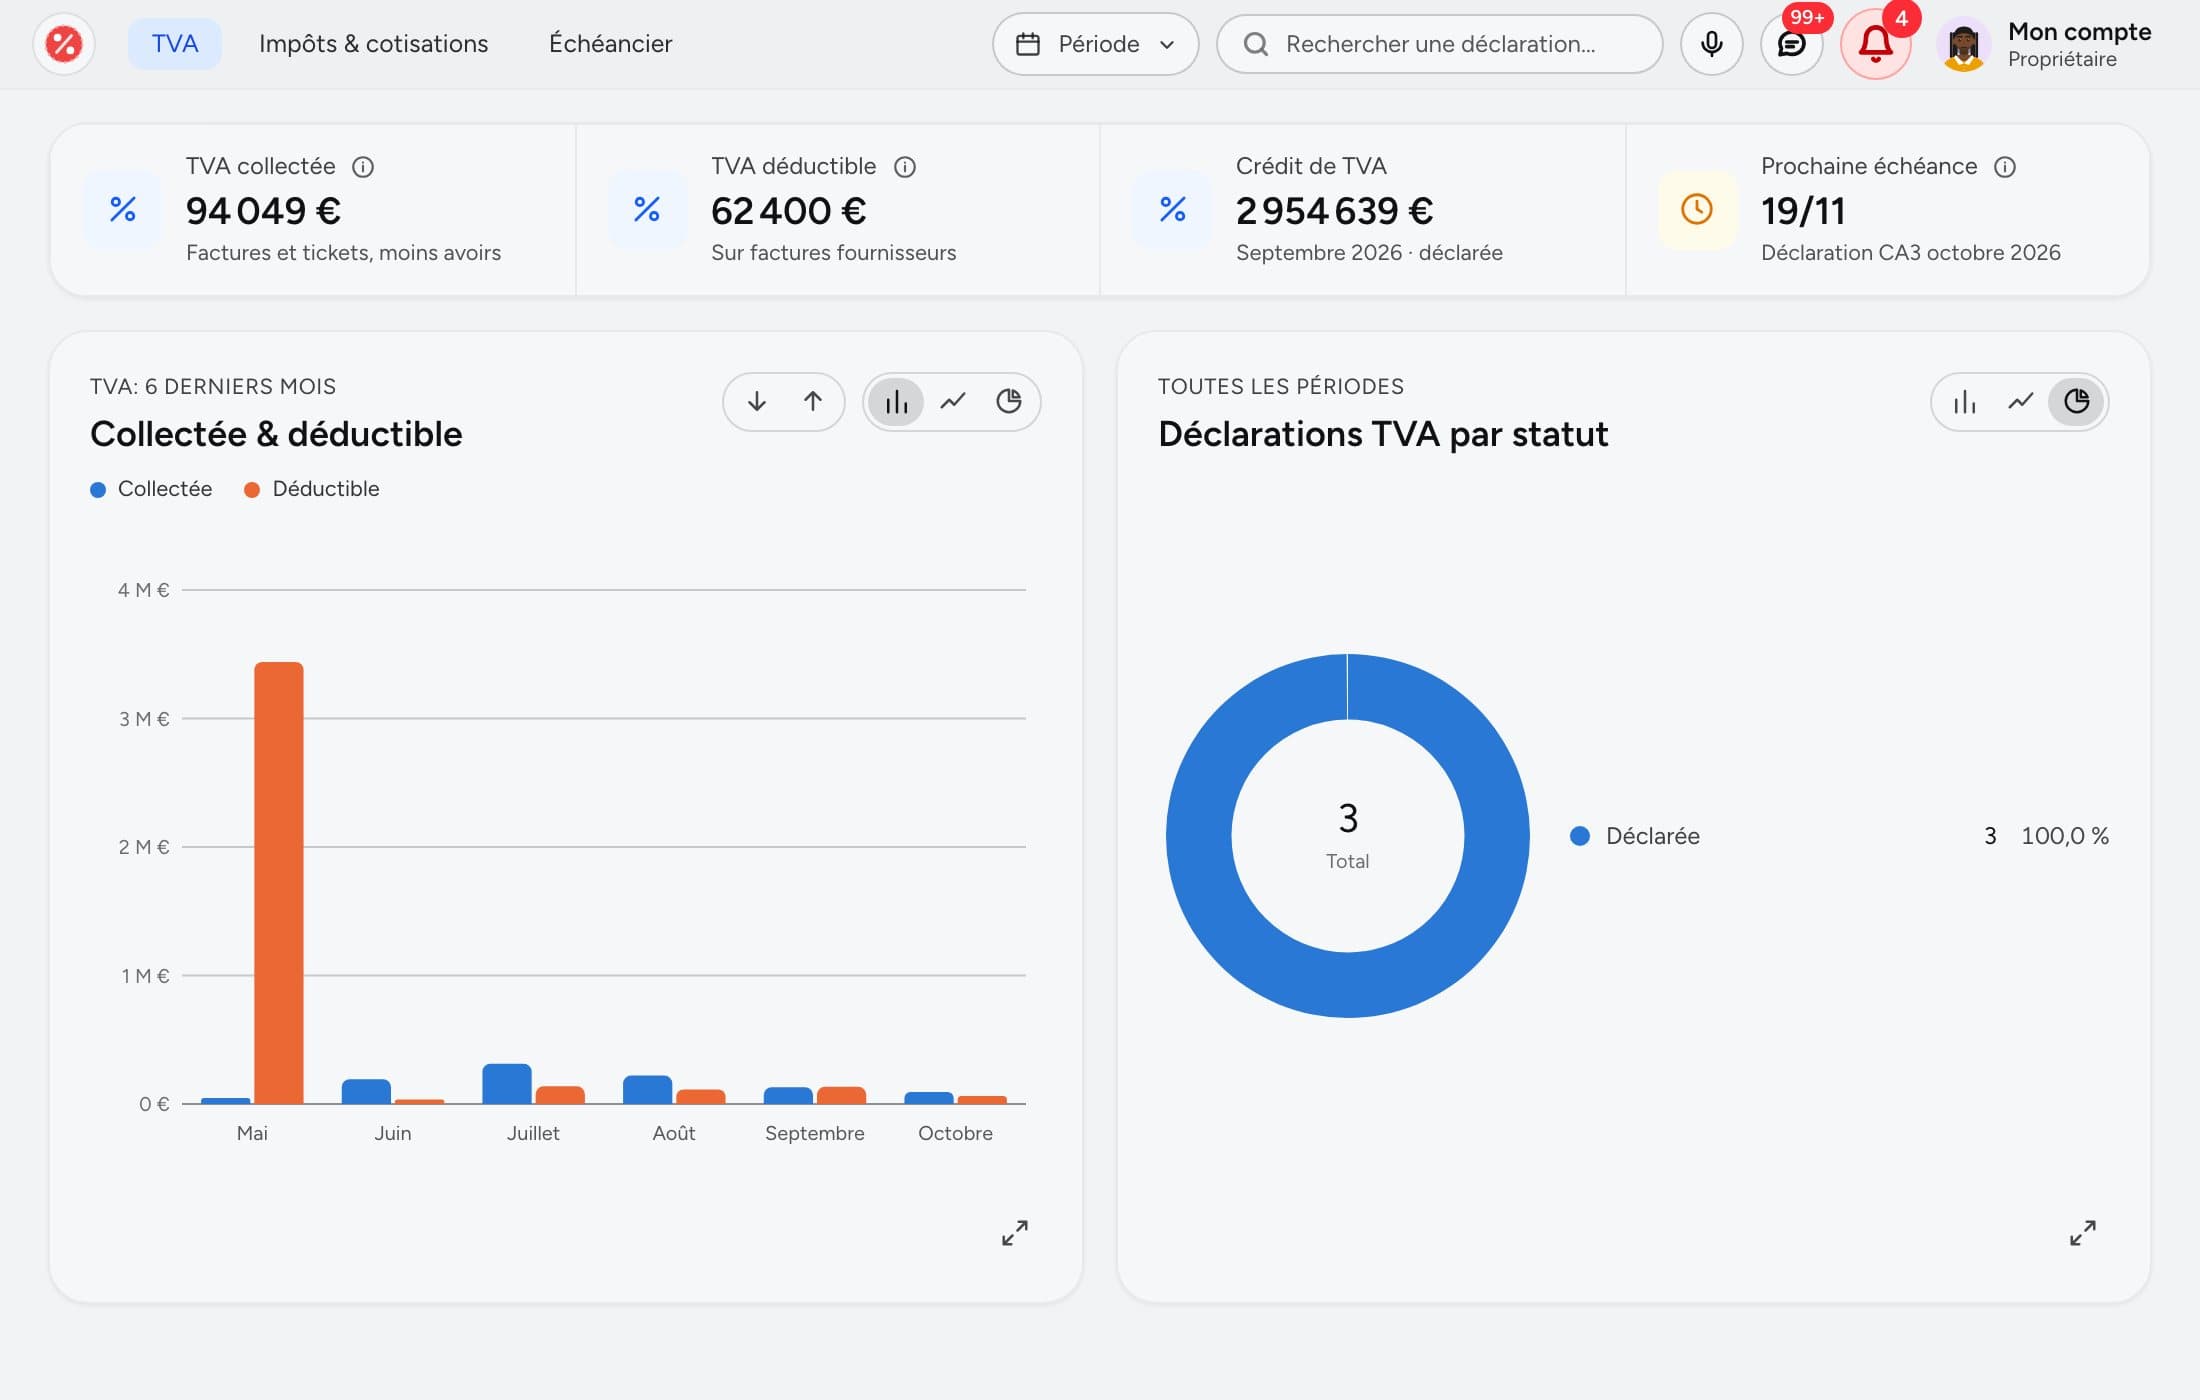Click the blue Août collectée bar
This screenshot has width=2200, height=1400.
click(647, 1090)
